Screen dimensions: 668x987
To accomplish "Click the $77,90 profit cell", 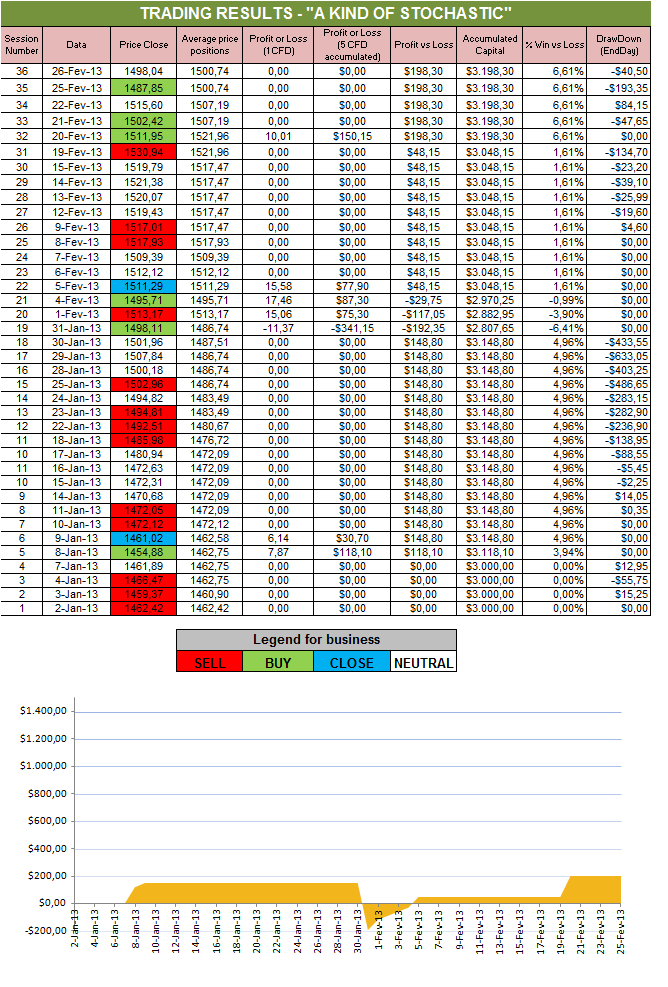I will [352, 286].
